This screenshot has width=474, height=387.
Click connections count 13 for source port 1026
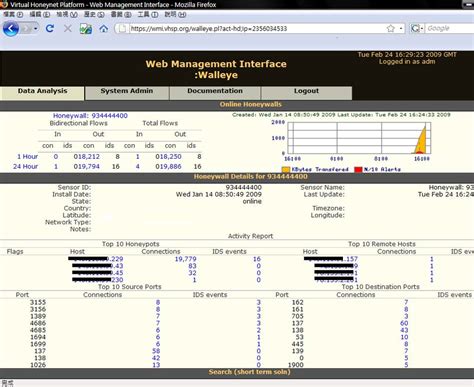point(156,365)
